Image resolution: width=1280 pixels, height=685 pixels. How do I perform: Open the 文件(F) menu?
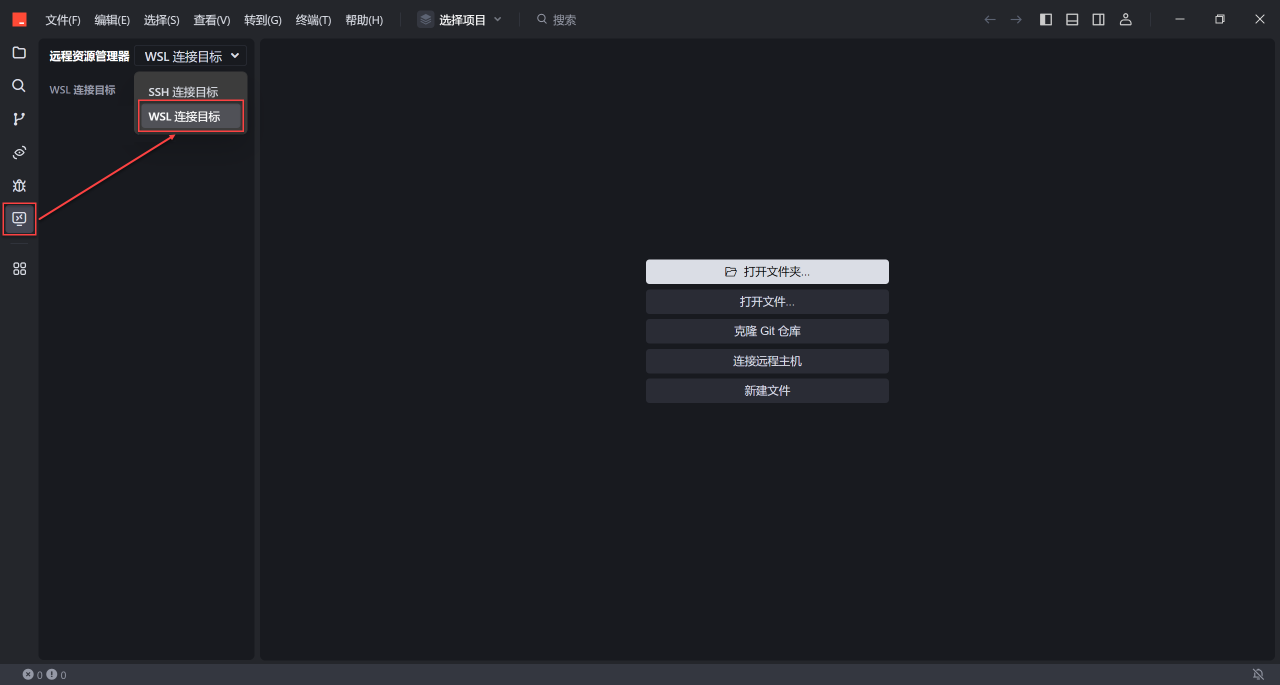click(62, 19)
